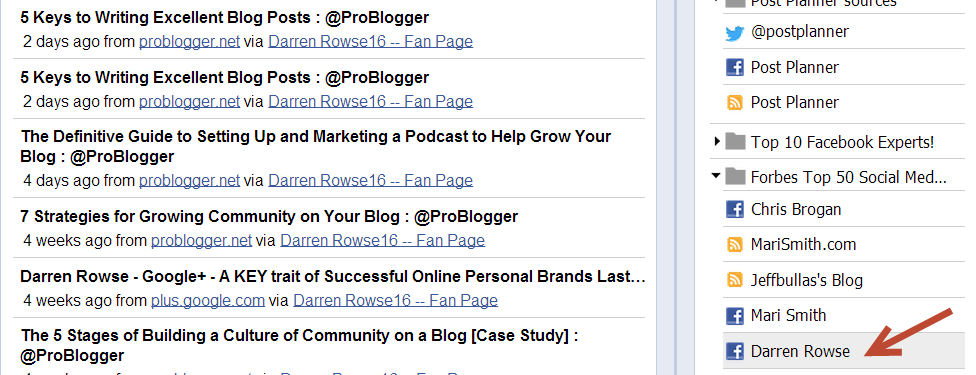Select the Top 10 Facebook Experts! folder

(831, 142)
